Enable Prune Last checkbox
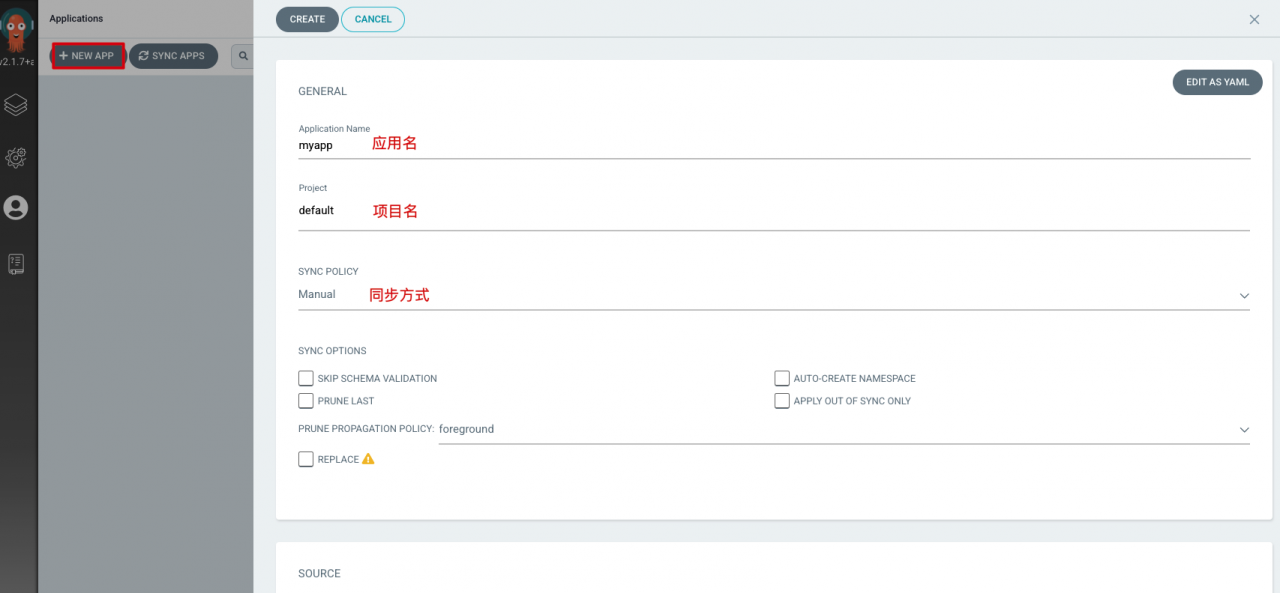 click(x=306, y=400)
